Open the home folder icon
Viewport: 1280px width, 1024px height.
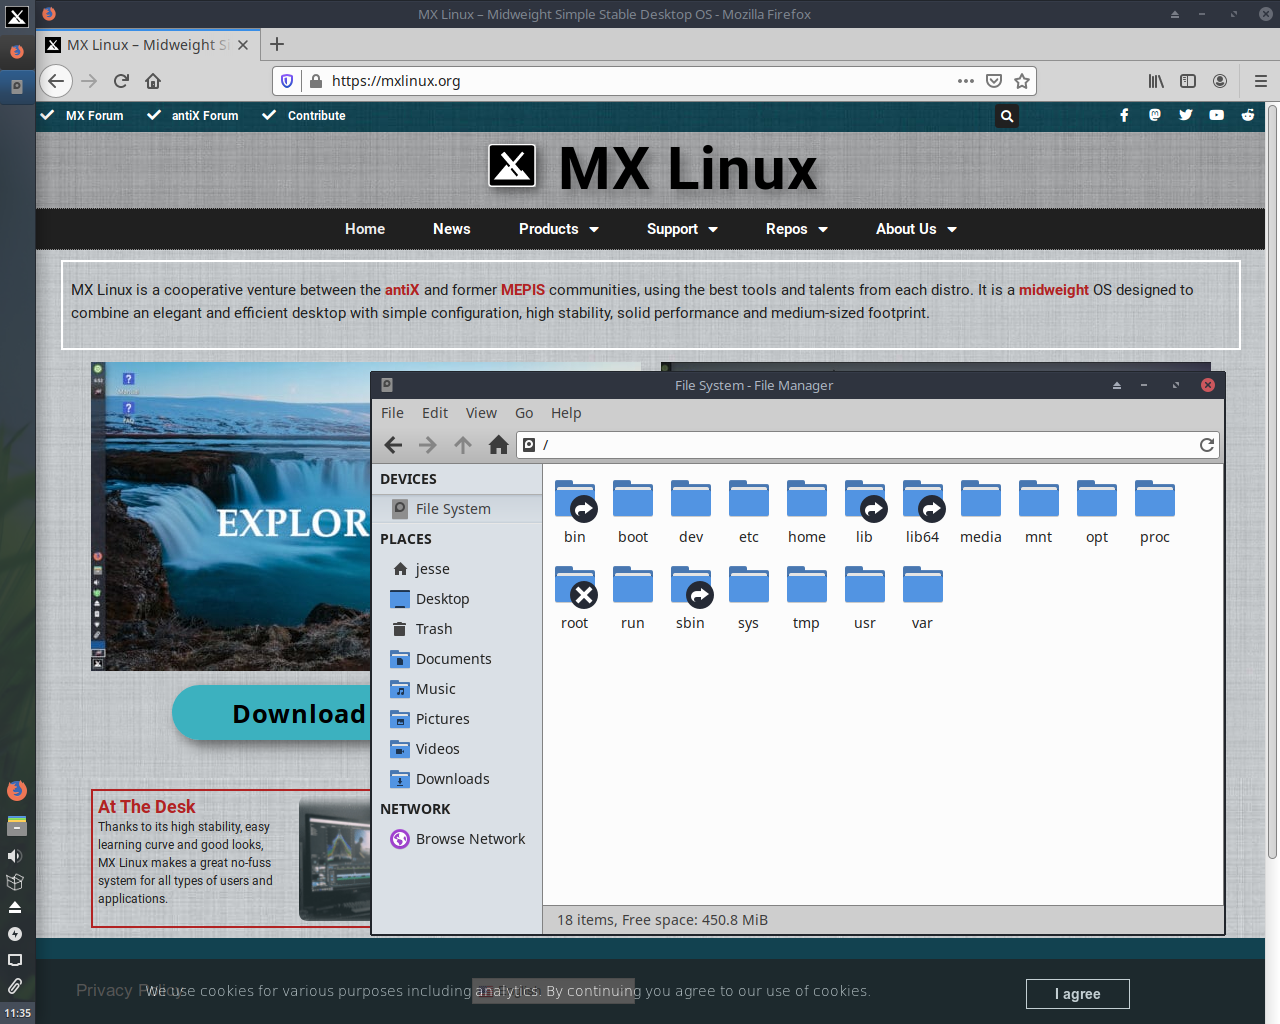coord(807,499)
